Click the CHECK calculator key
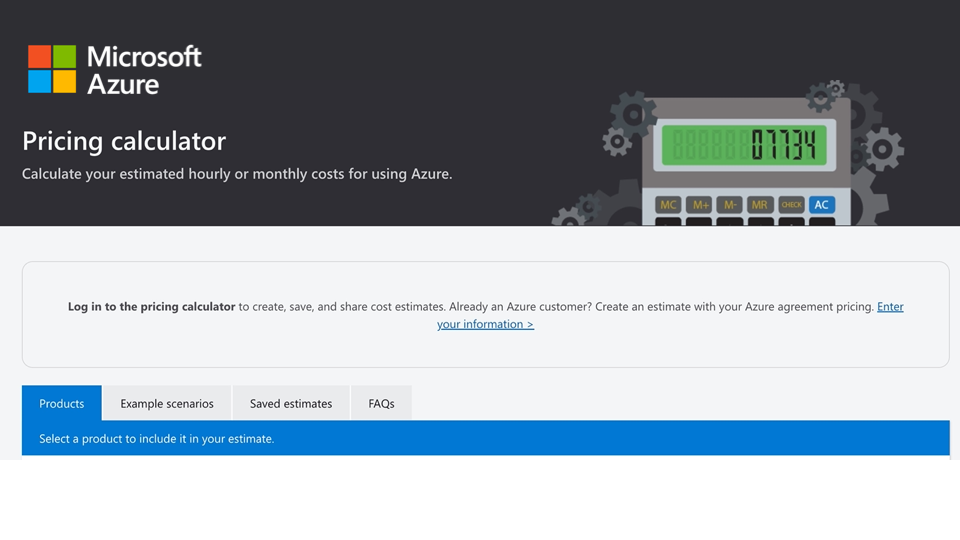 pos(791,204)
